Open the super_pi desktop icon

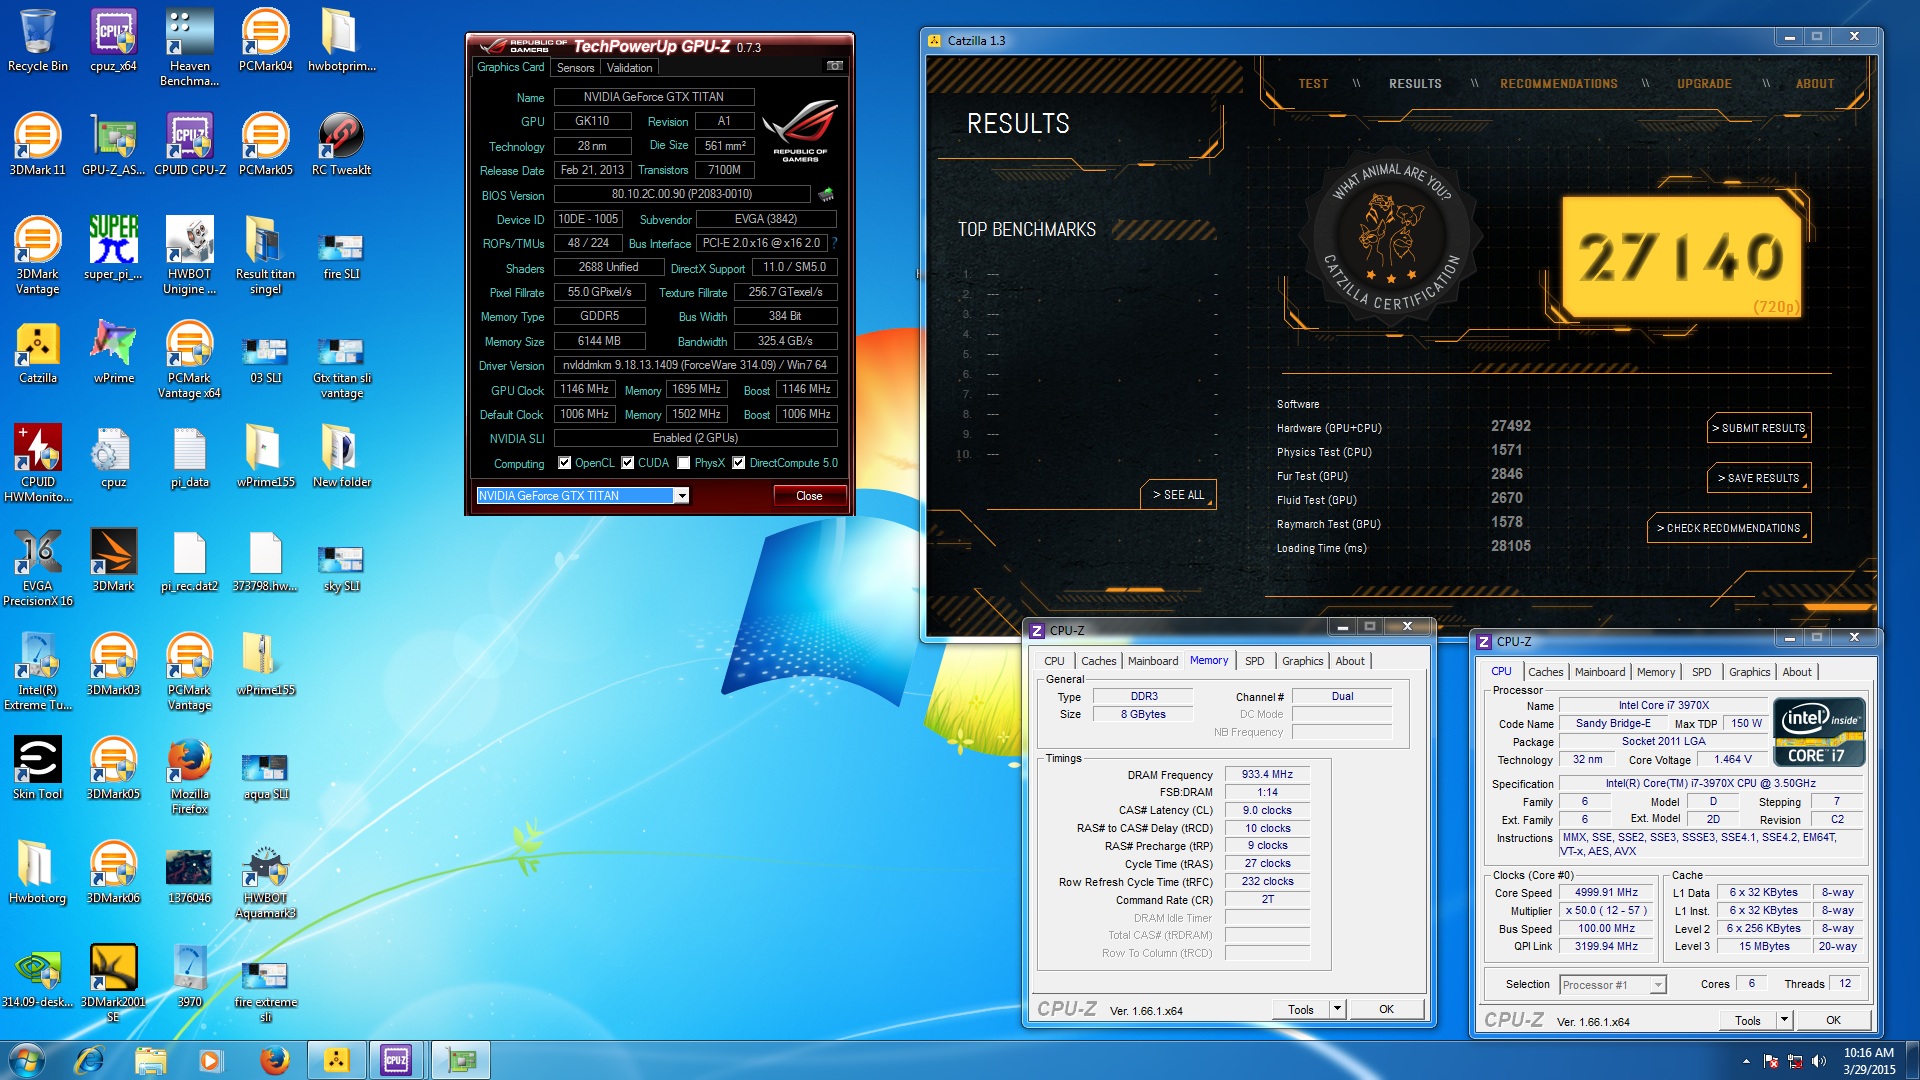pos(113,249)
